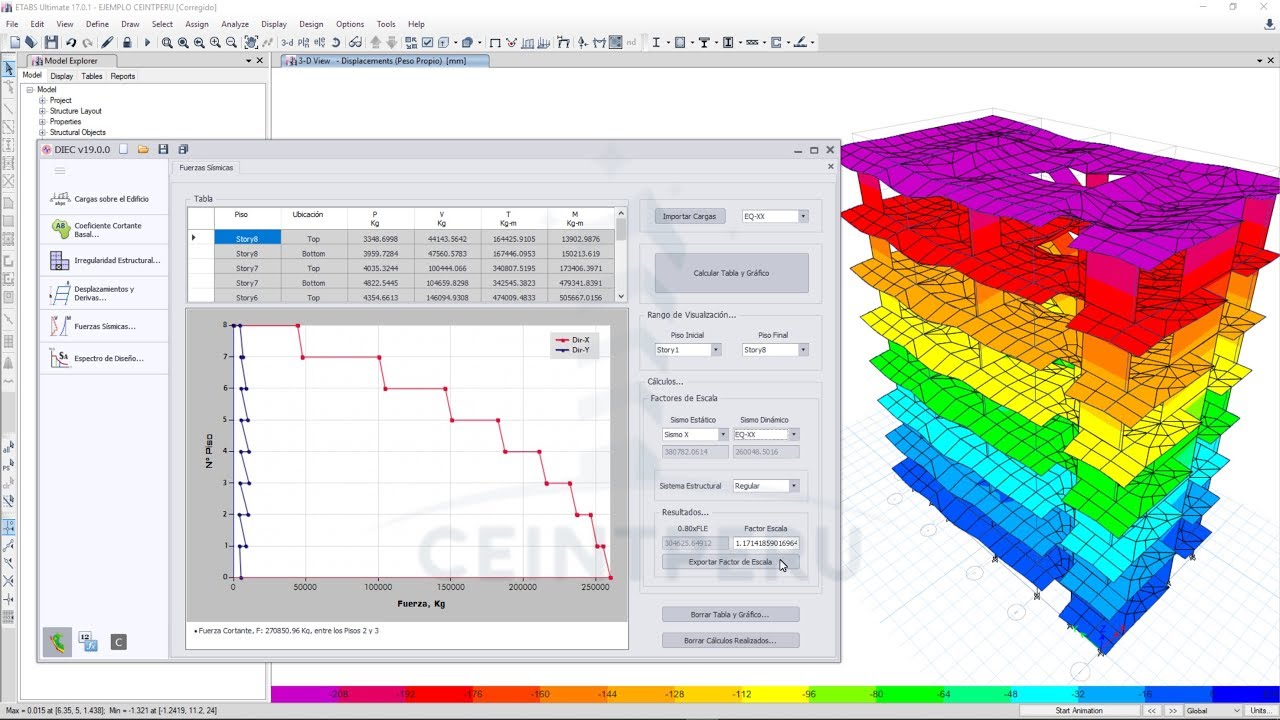1280x720 pixels.
Task: Switch to the Tables tab in Model Explorer
Action: point(92,76)
